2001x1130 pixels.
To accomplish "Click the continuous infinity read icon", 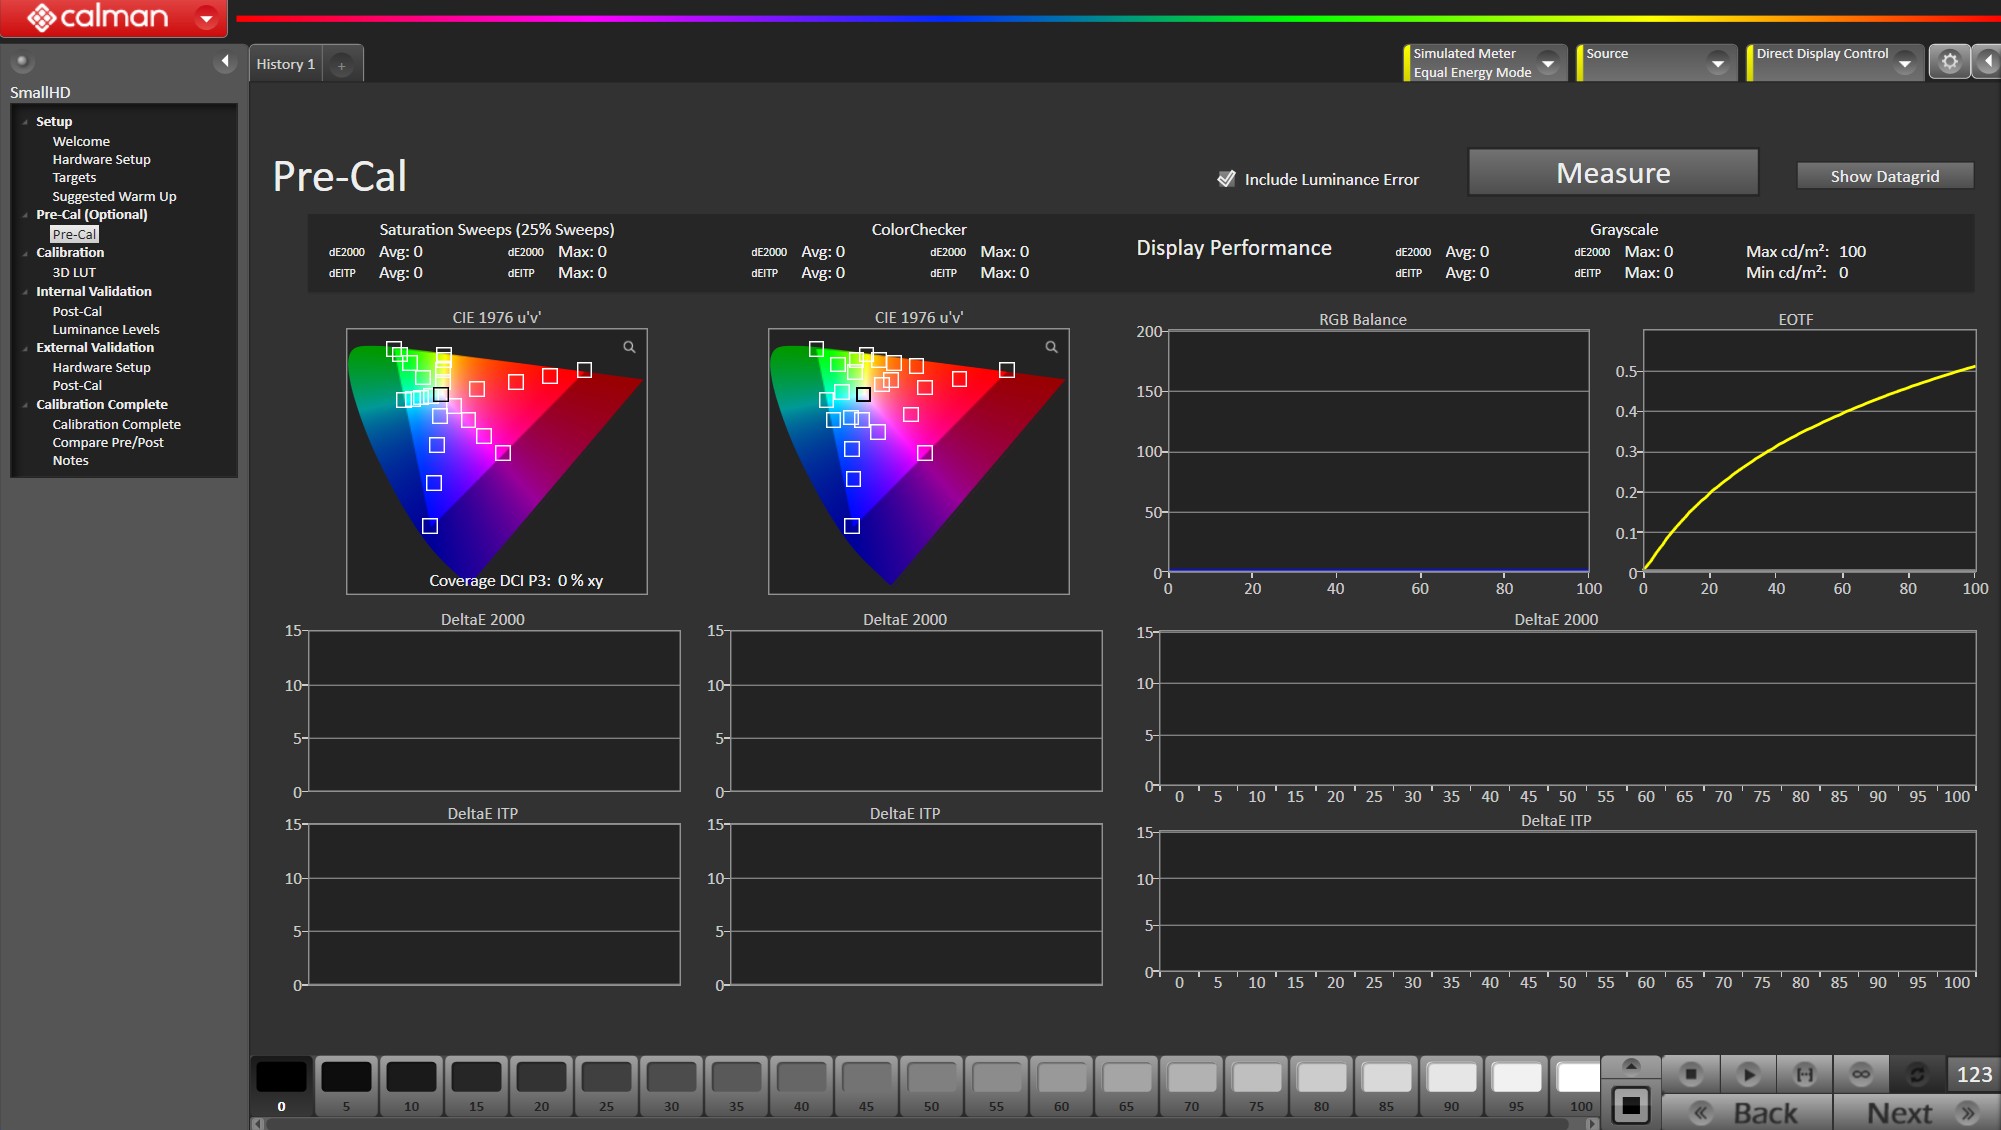I will [1860, 1074].
